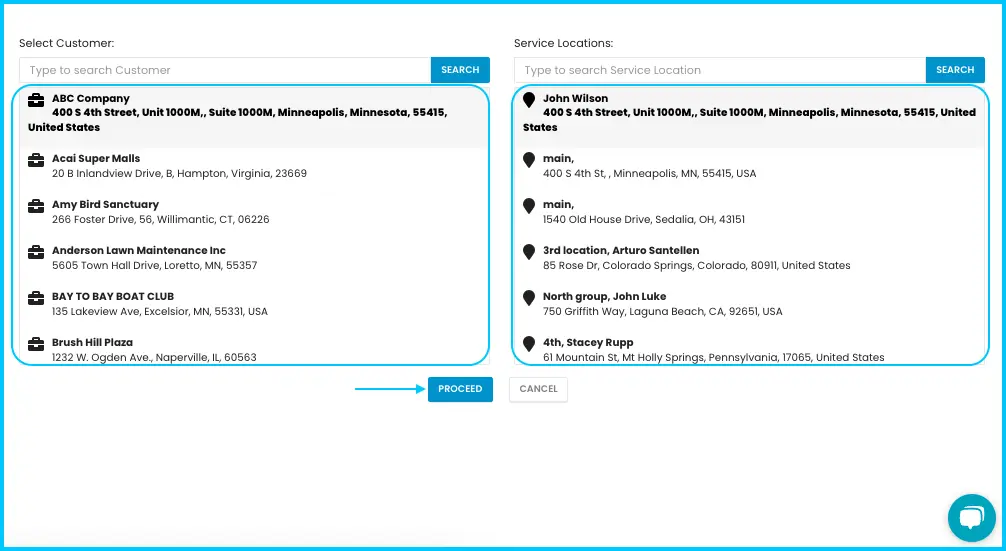1006x551 pixels.
Task: Click address 20 B Inlandview Drive, Hampton
Action: coord(179,174)
